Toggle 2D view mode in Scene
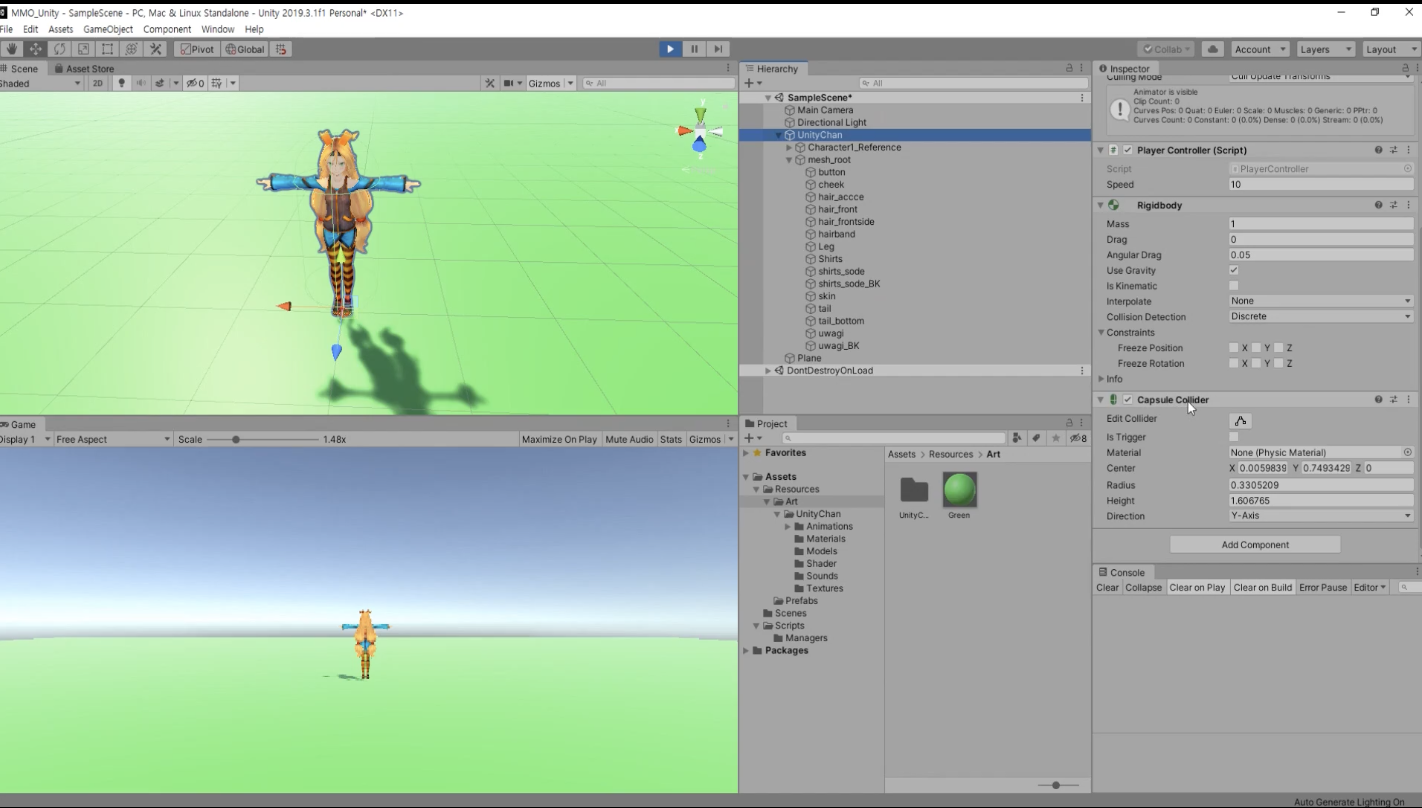The width and height of the screenshot is (1422, 808). (97, 83)
